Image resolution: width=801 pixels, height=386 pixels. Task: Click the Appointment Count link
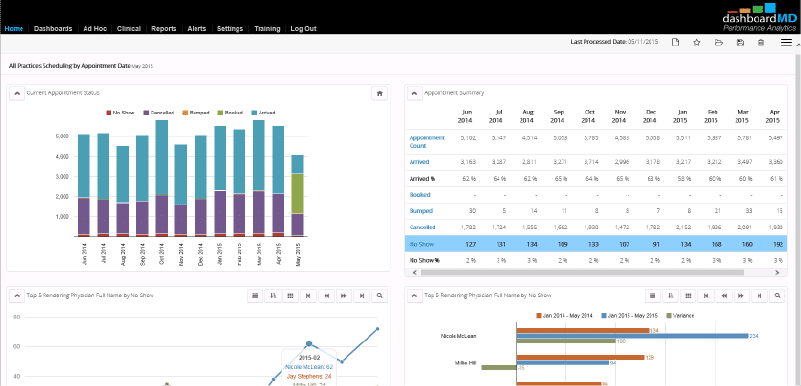coord(427,141)
